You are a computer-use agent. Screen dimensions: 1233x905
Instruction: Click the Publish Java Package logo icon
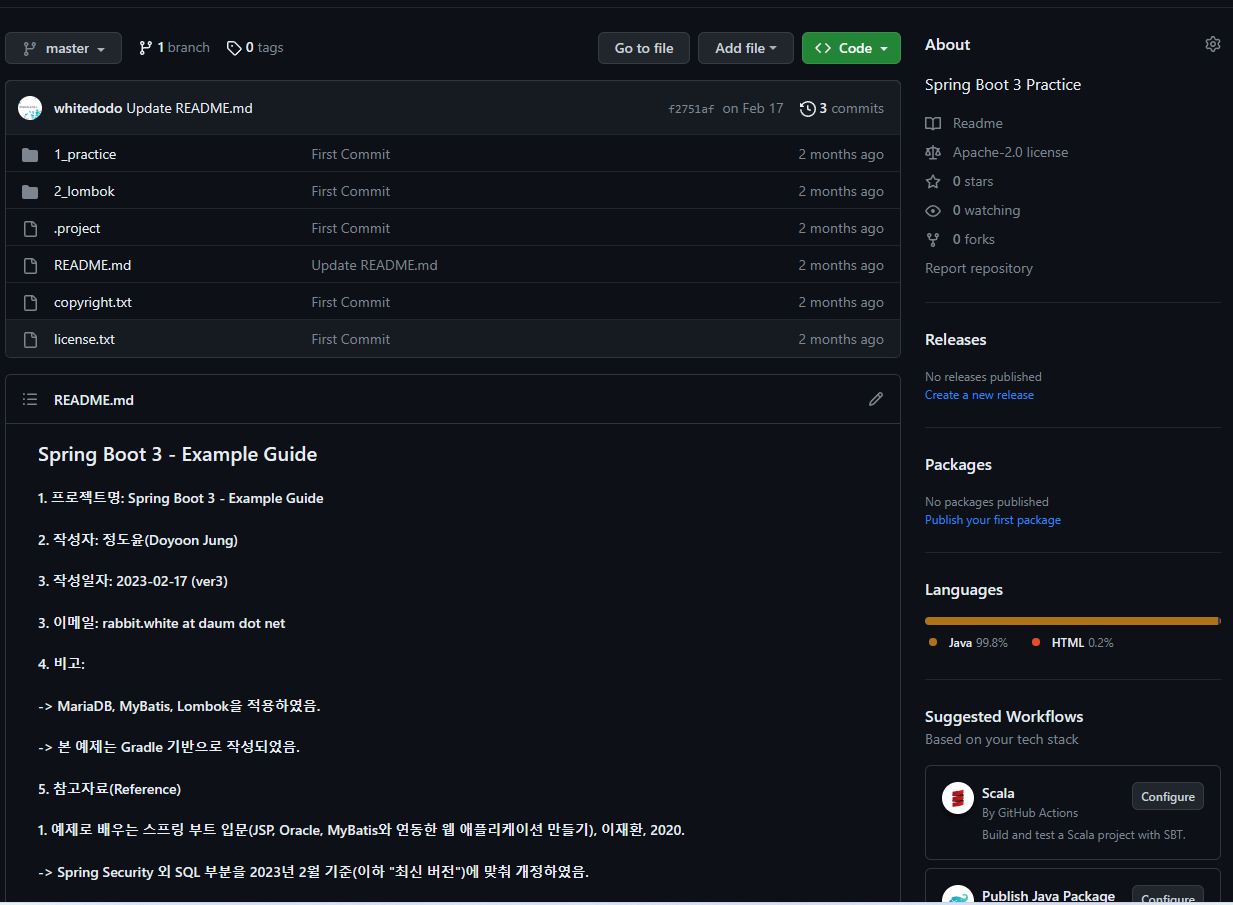click(x=958, y=896)
